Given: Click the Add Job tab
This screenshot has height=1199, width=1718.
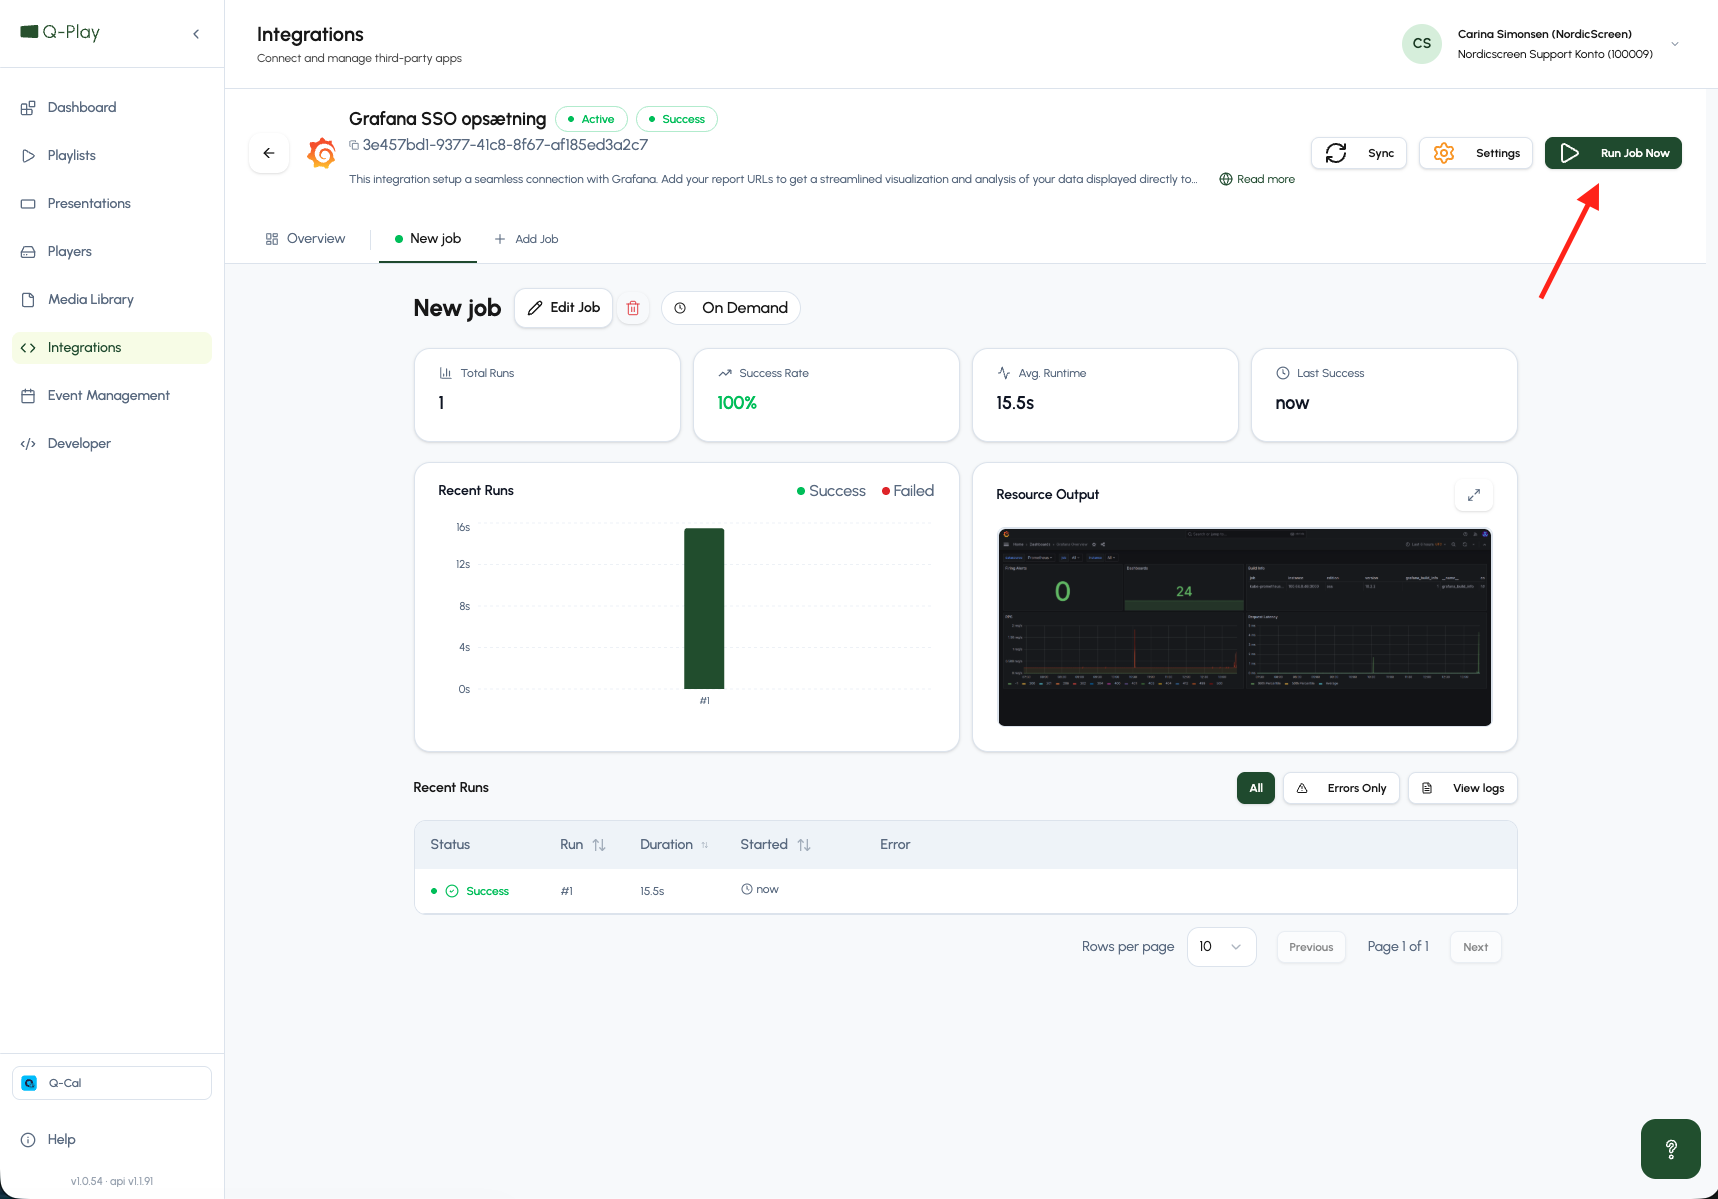Looking at the screenshot, I should tap(527, 239).
